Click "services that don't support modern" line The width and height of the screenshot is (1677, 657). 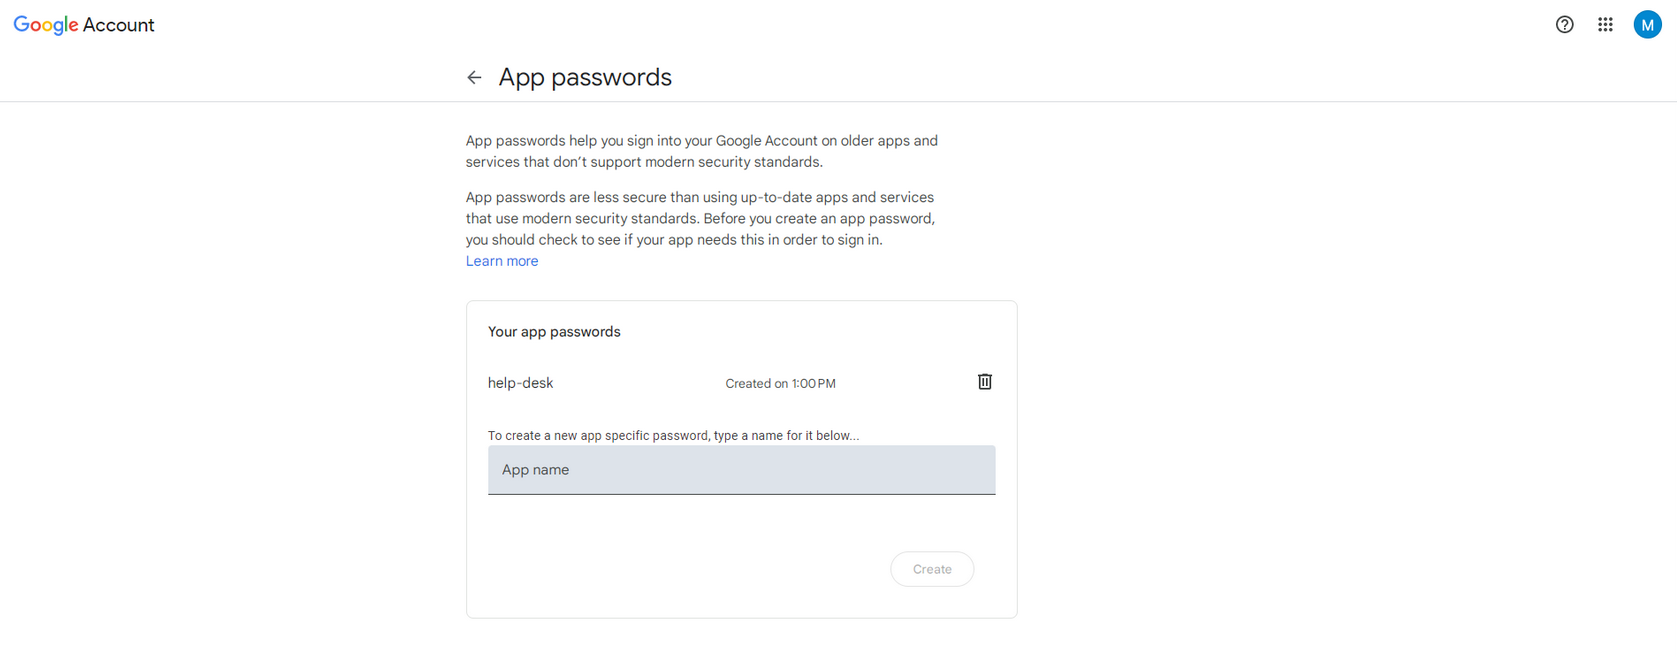[644, 162]
